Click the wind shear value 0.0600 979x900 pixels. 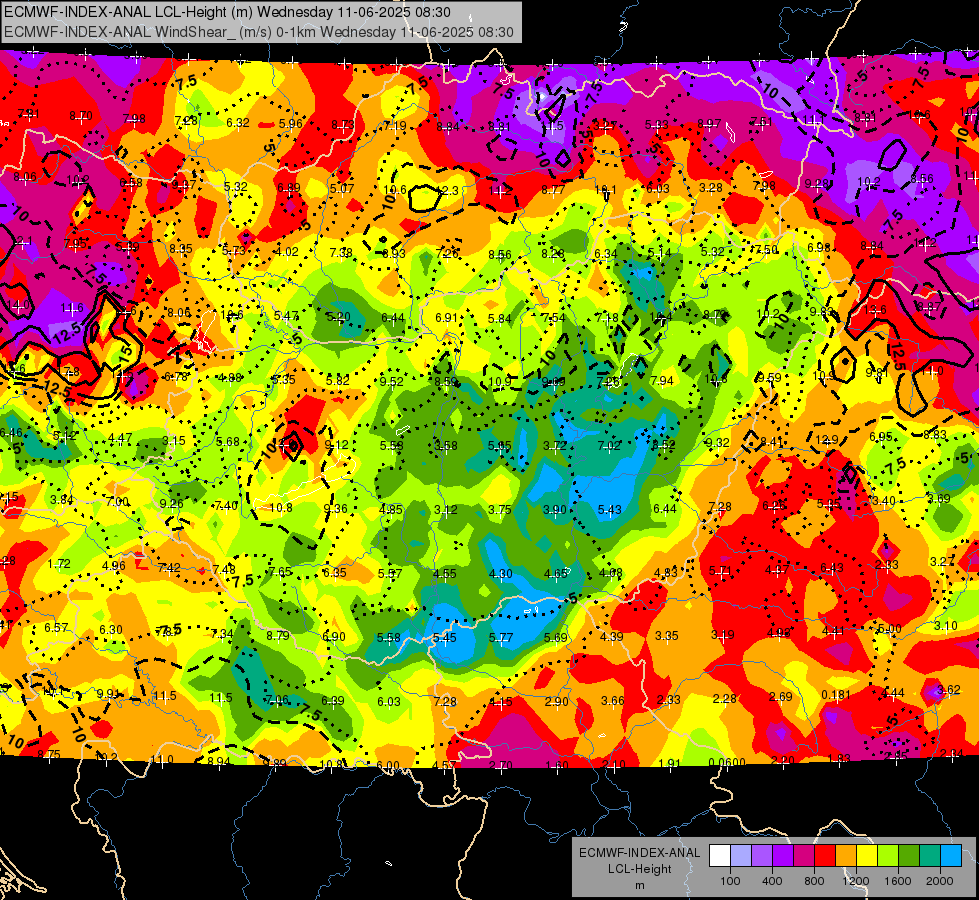tap(727, 763)
